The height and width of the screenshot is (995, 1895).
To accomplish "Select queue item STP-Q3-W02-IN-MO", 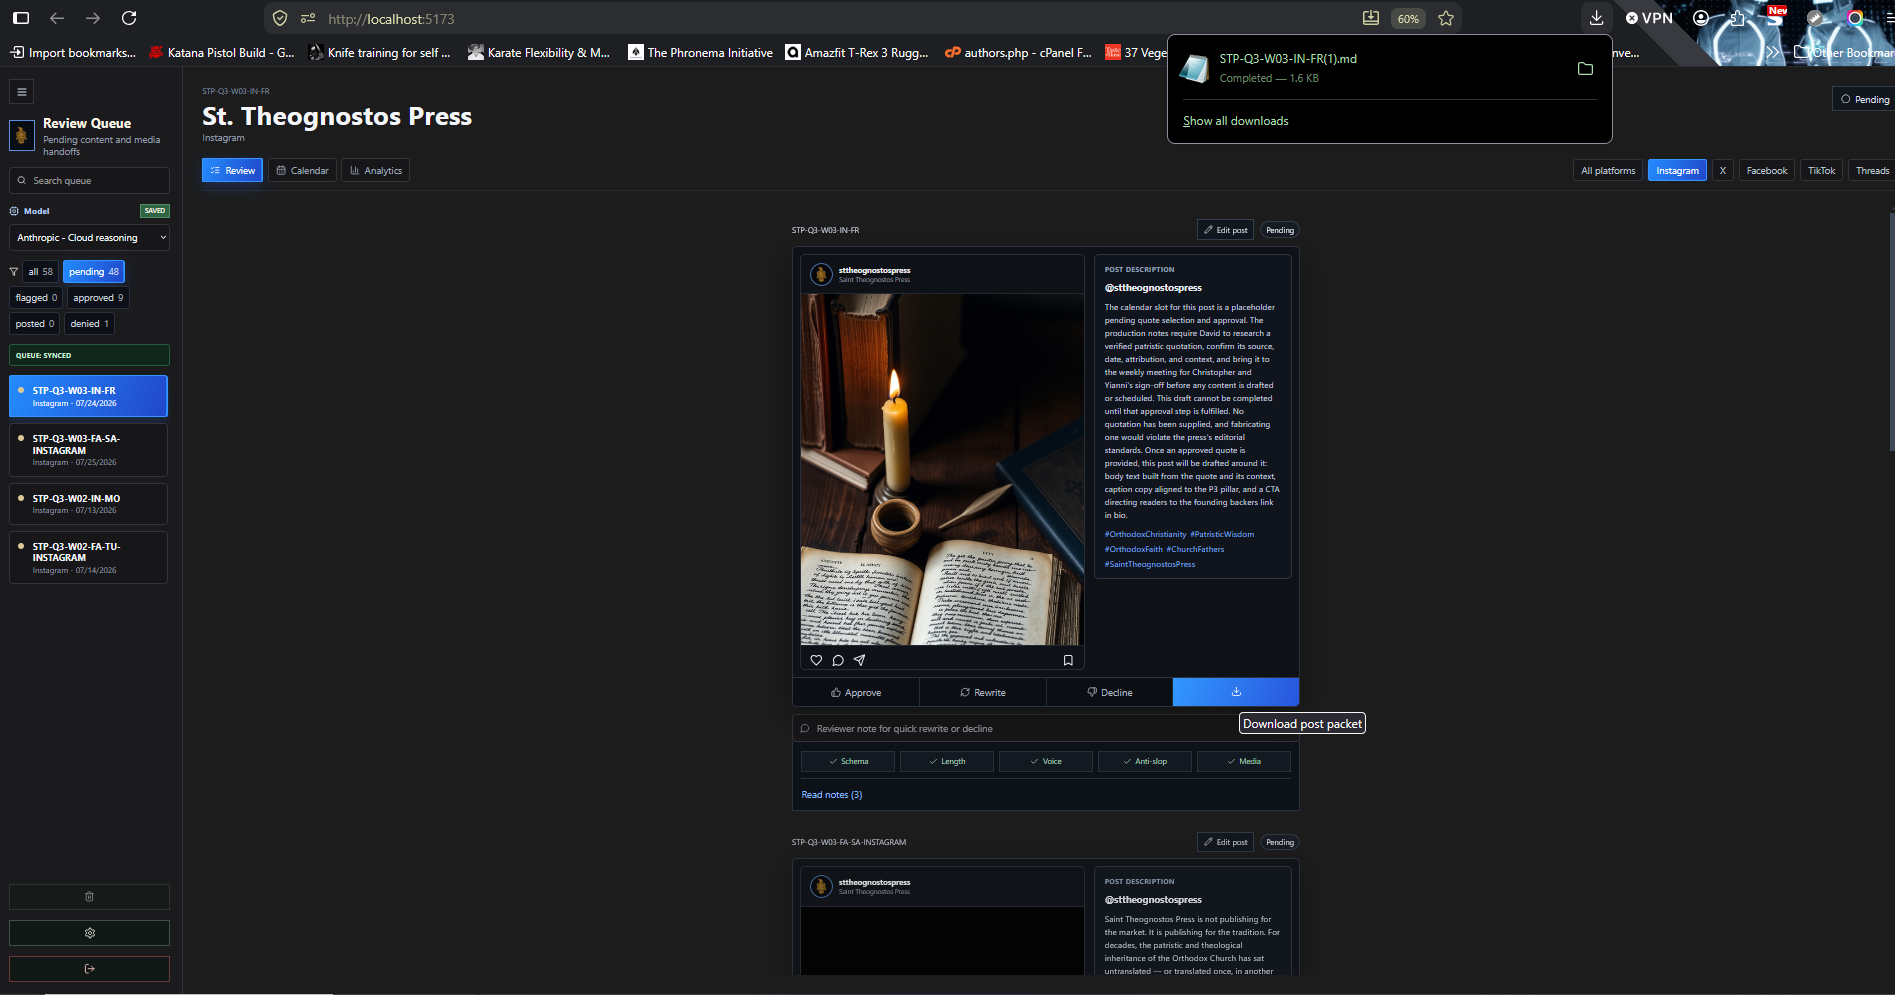I will pos(88,504).
